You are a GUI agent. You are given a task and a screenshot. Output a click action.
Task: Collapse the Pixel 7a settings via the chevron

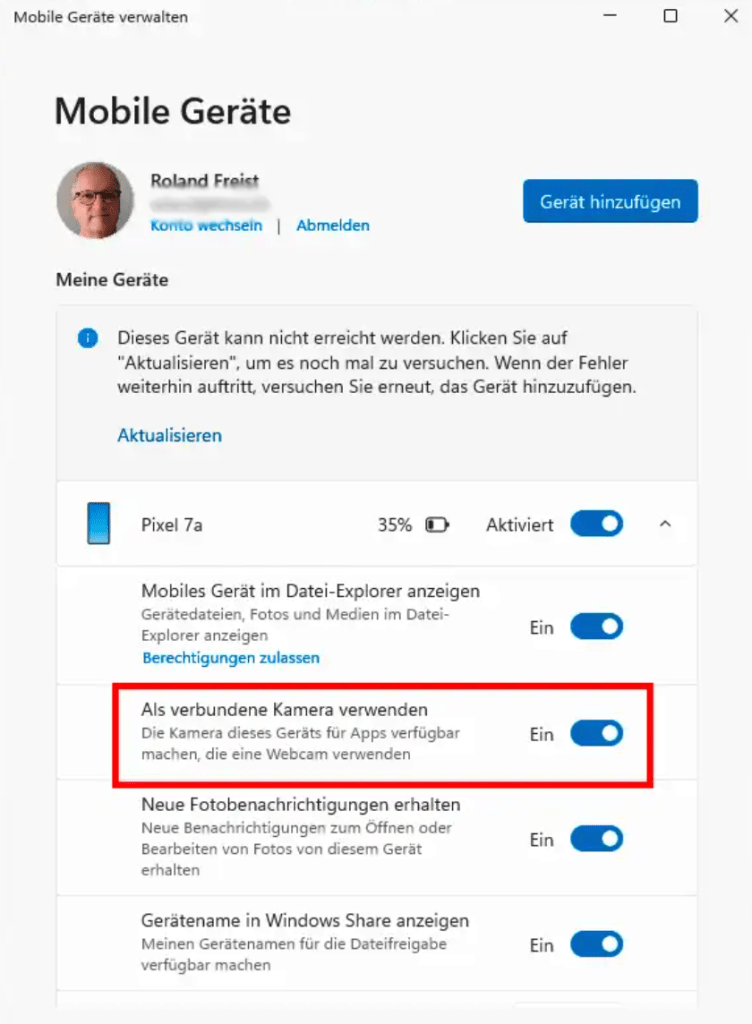[665, 523]
